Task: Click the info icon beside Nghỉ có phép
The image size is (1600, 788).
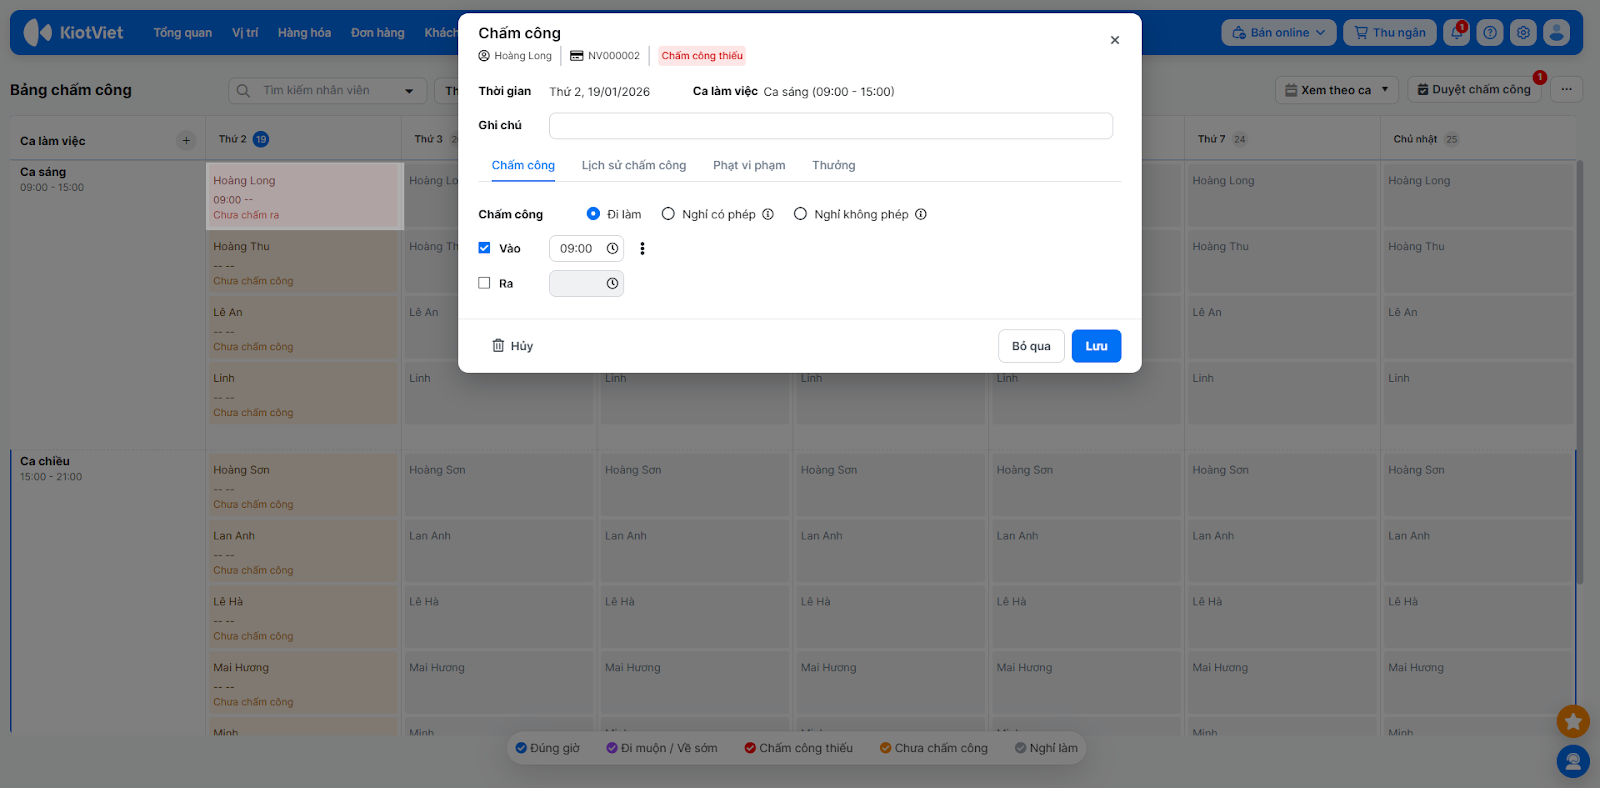Action: [768, 214]
